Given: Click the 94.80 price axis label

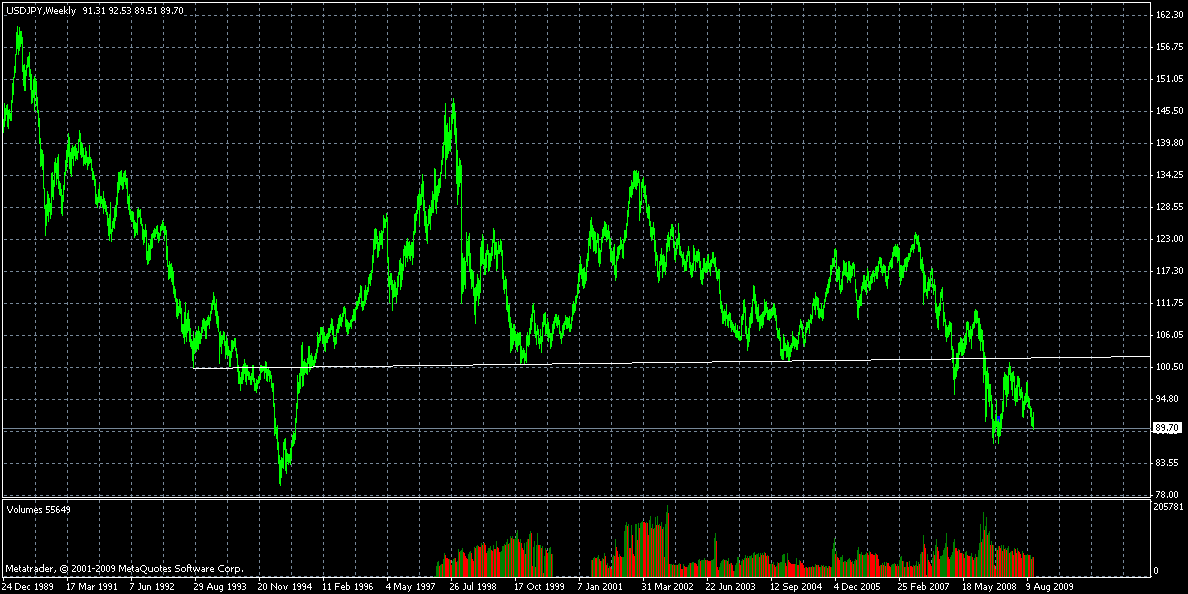Looking at the screenshot, I should click(x=1166, y=399).
